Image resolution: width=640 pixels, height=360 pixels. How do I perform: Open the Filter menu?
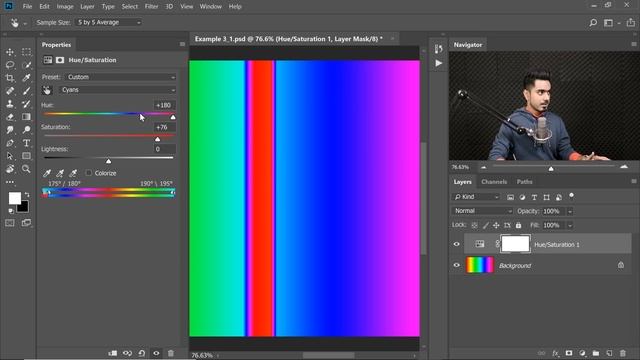click(x=151, y=7)
